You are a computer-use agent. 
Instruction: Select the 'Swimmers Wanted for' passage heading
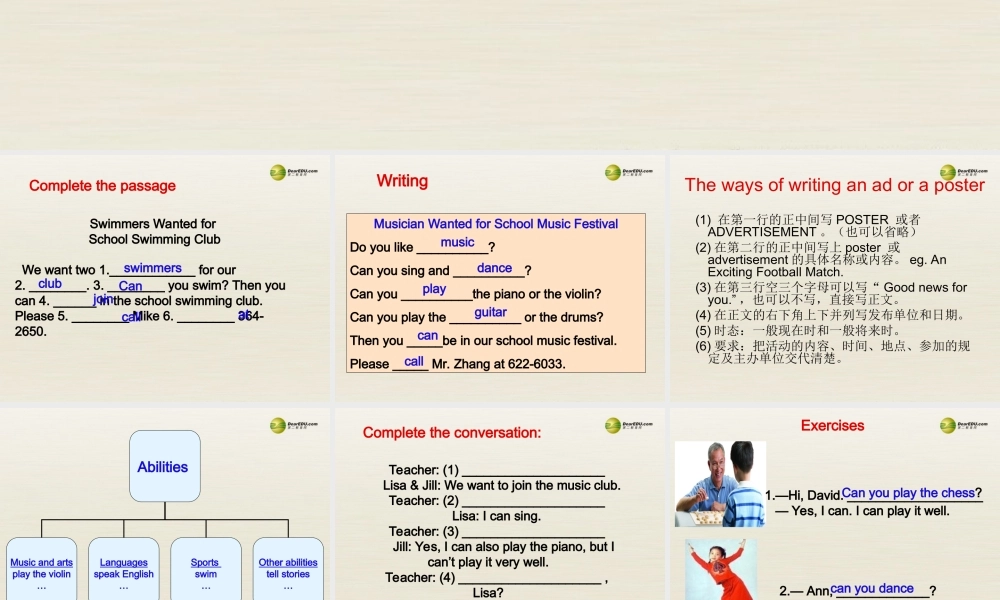pos(153,224)
